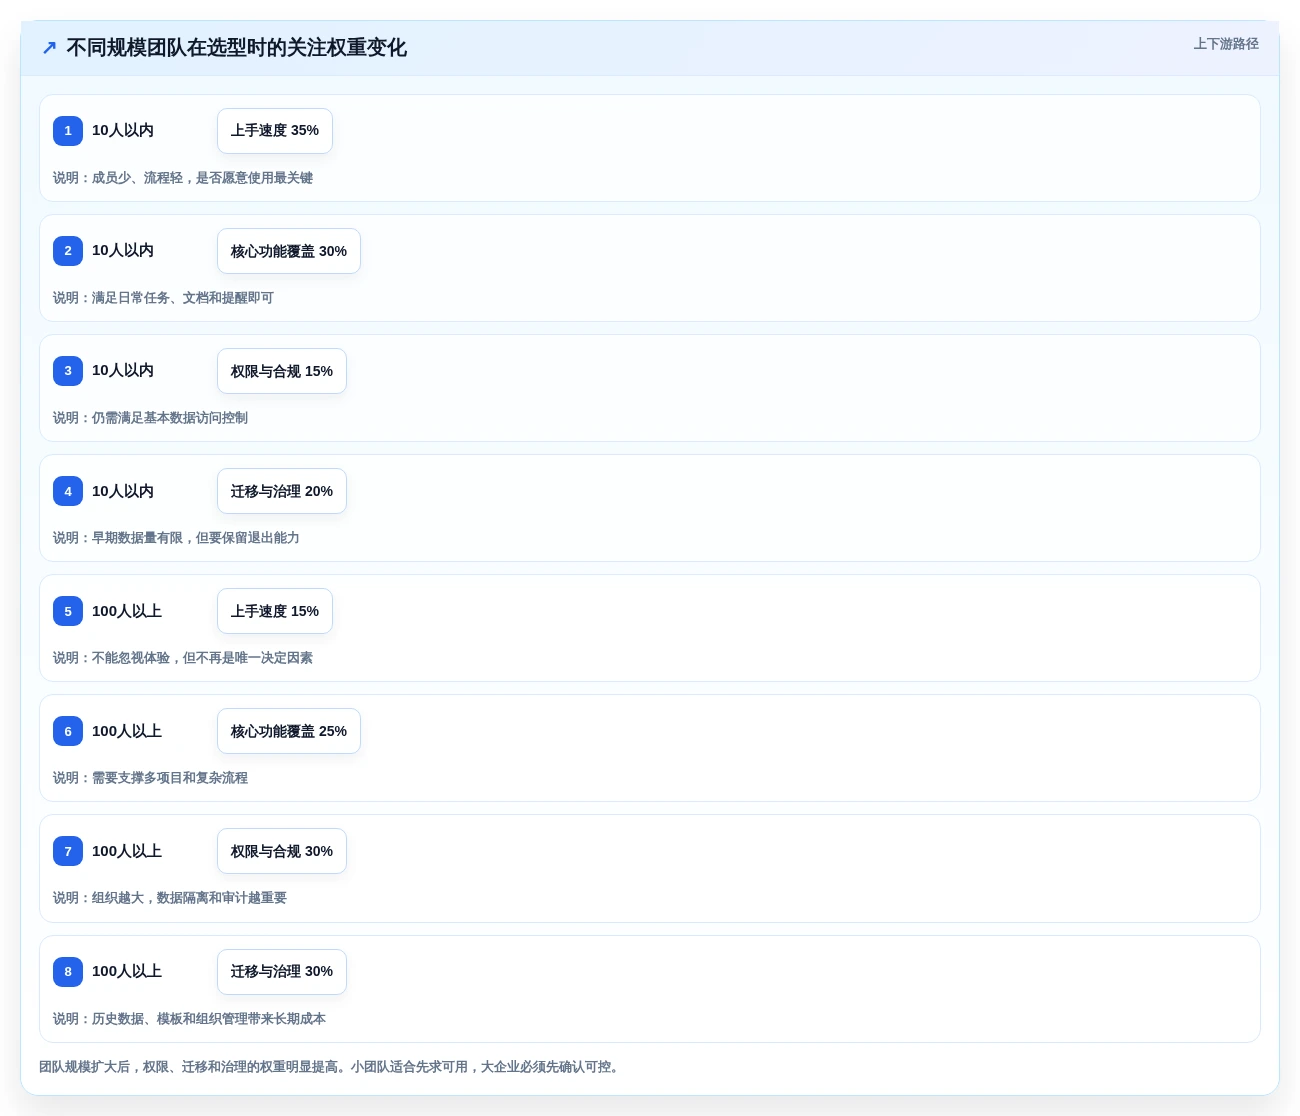
Task: Click the 权限与合规 30% chip
Action: [282, 851]
